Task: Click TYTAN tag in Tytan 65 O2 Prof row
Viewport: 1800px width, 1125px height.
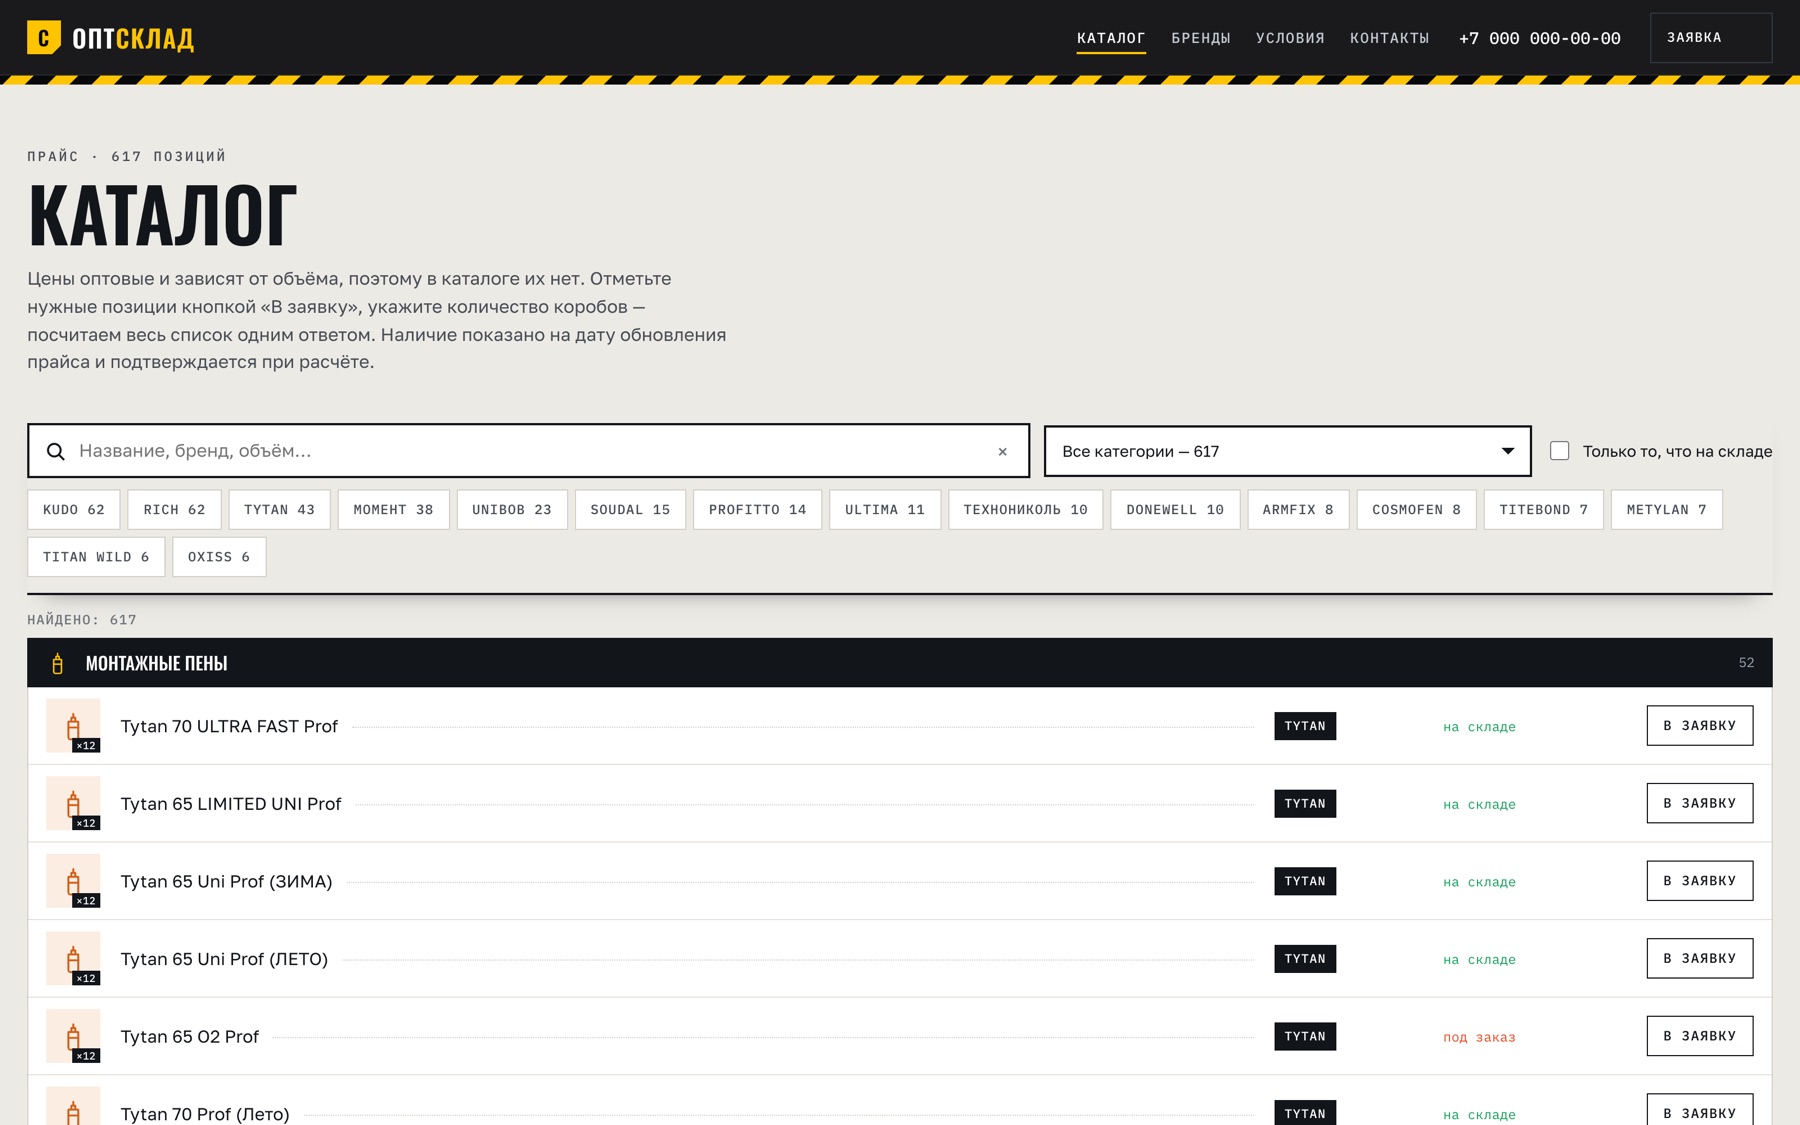Action: pyautogui.click(x=1305, y=1036)
